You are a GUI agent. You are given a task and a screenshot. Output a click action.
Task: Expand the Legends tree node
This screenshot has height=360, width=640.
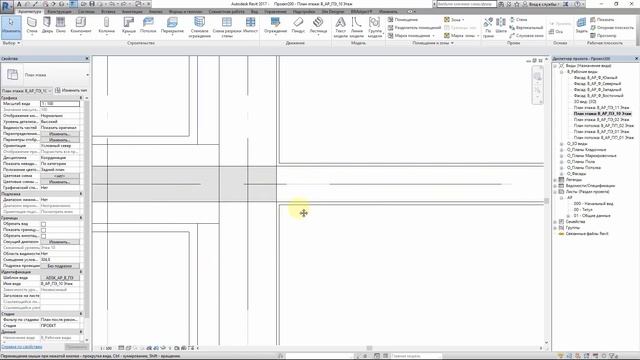point(555,180)
